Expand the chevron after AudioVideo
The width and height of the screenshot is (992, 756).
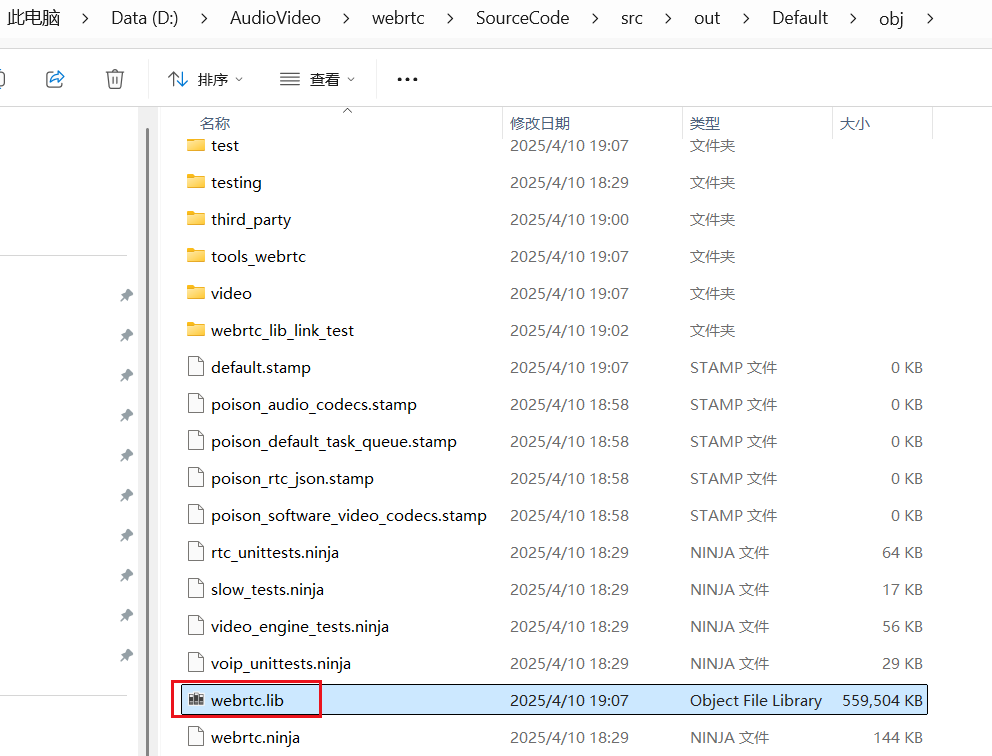coord(346,18)
